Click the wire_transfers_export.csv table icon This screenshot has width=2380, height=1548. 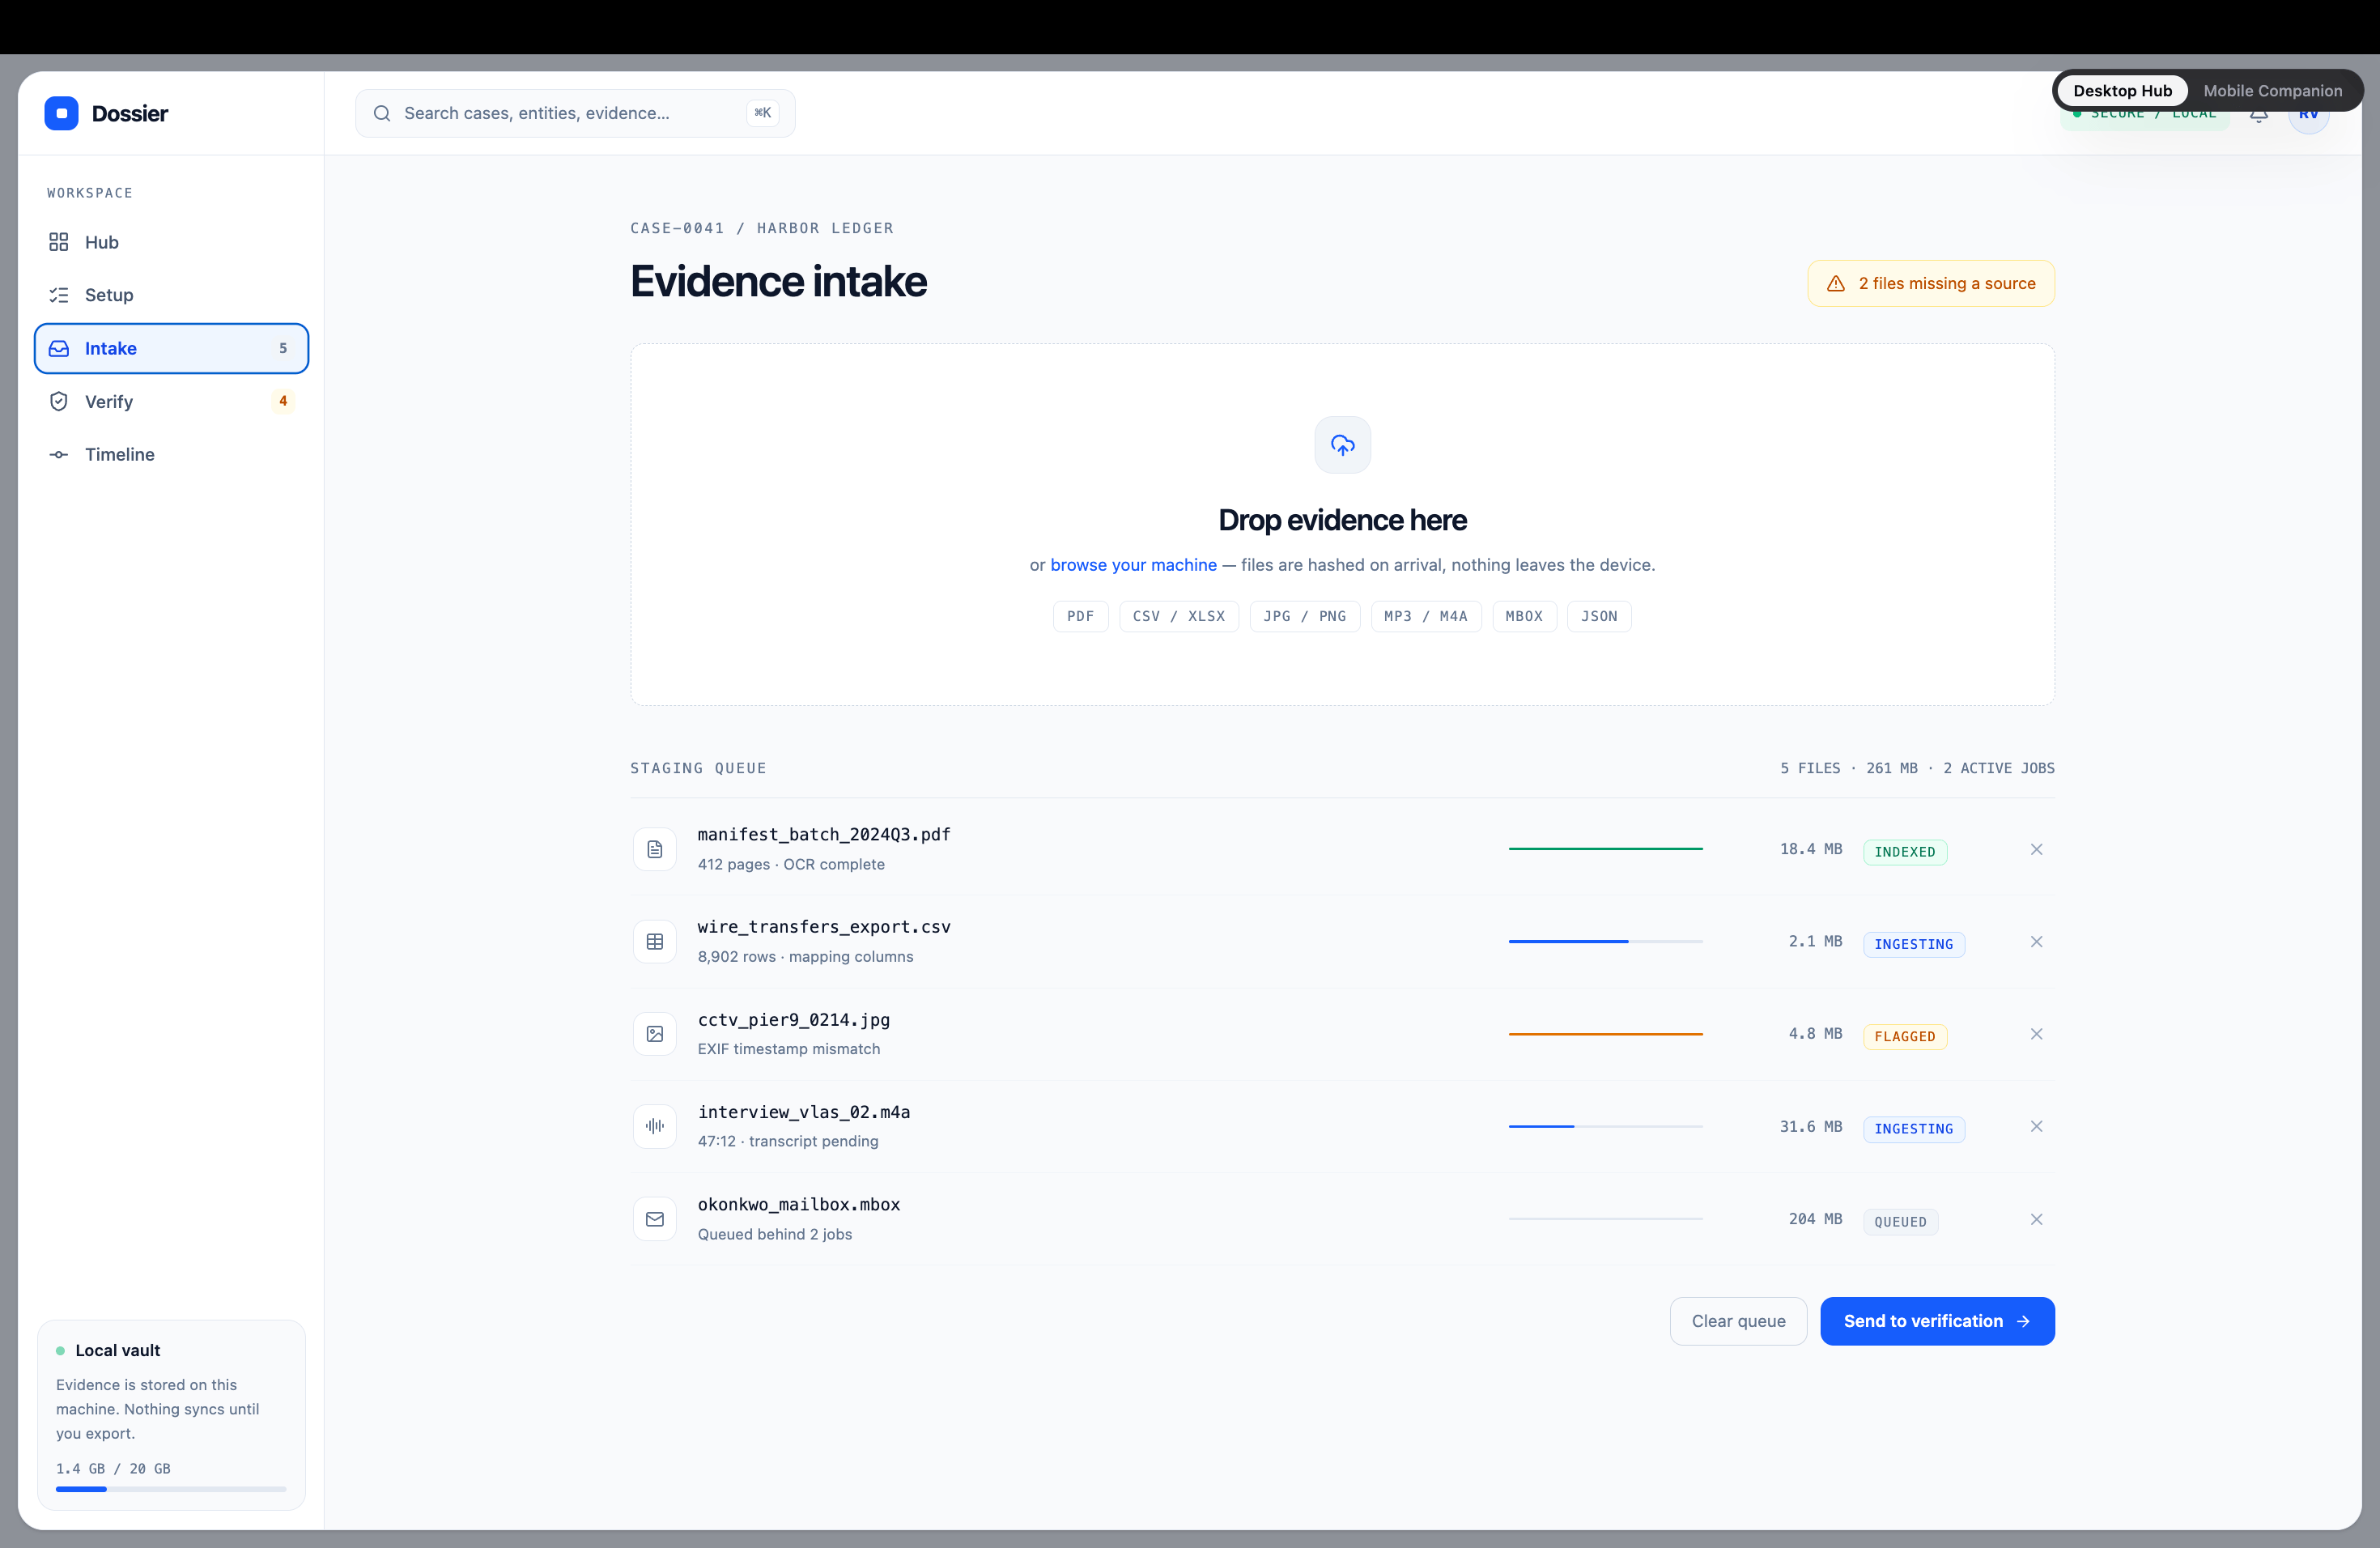pos(655,941)
